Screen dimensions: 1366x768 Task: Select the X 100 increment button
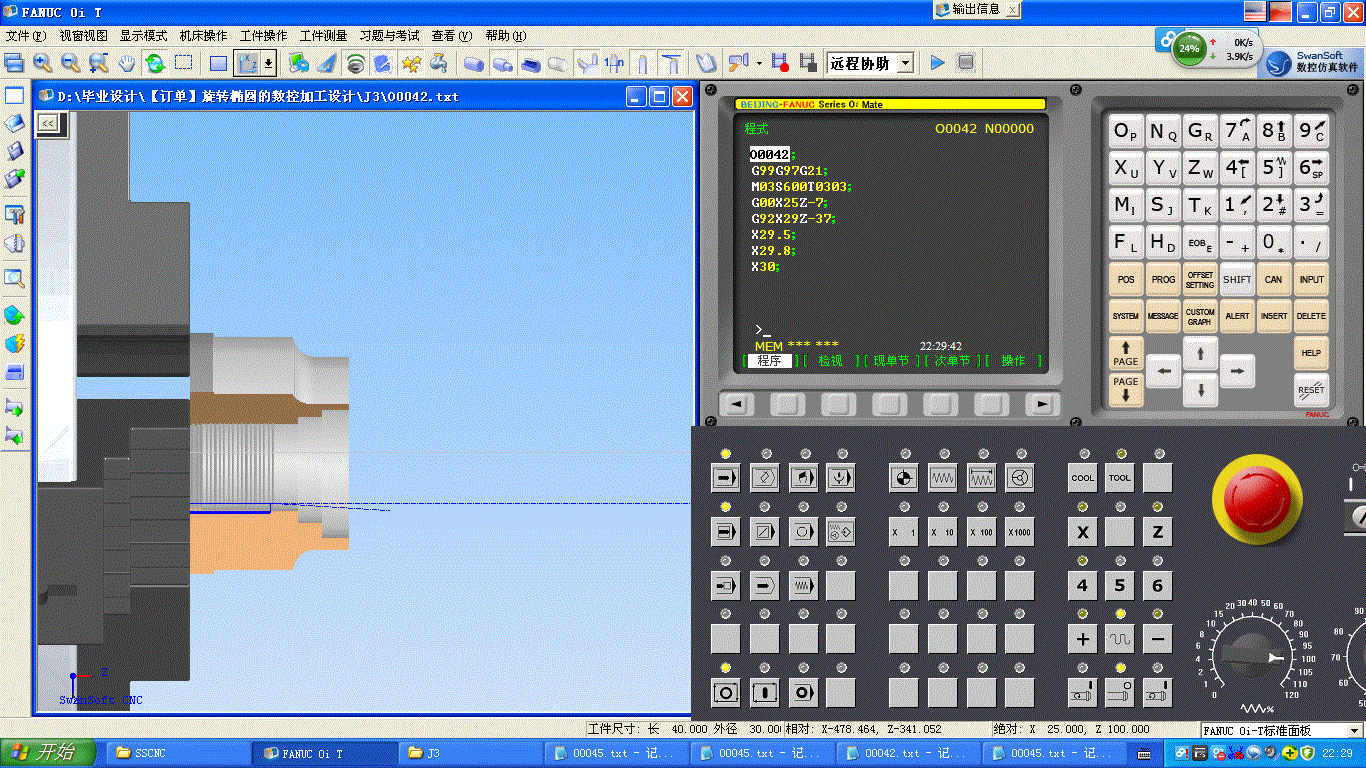[981, 532]
